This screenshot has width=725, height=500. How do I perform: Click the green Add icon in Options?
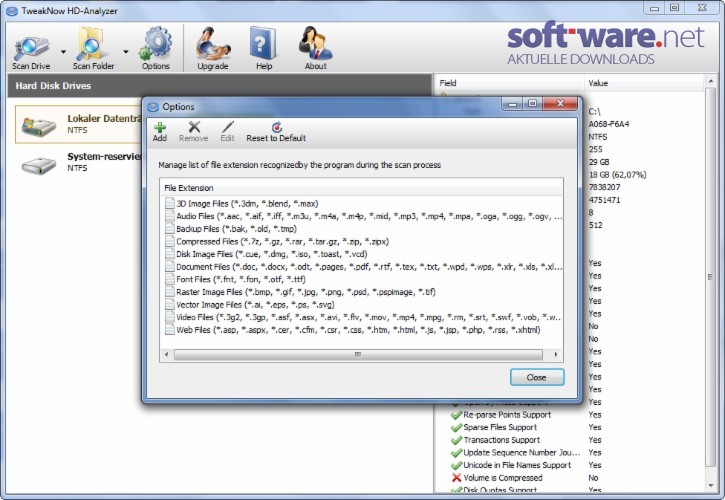coord(160,128)
